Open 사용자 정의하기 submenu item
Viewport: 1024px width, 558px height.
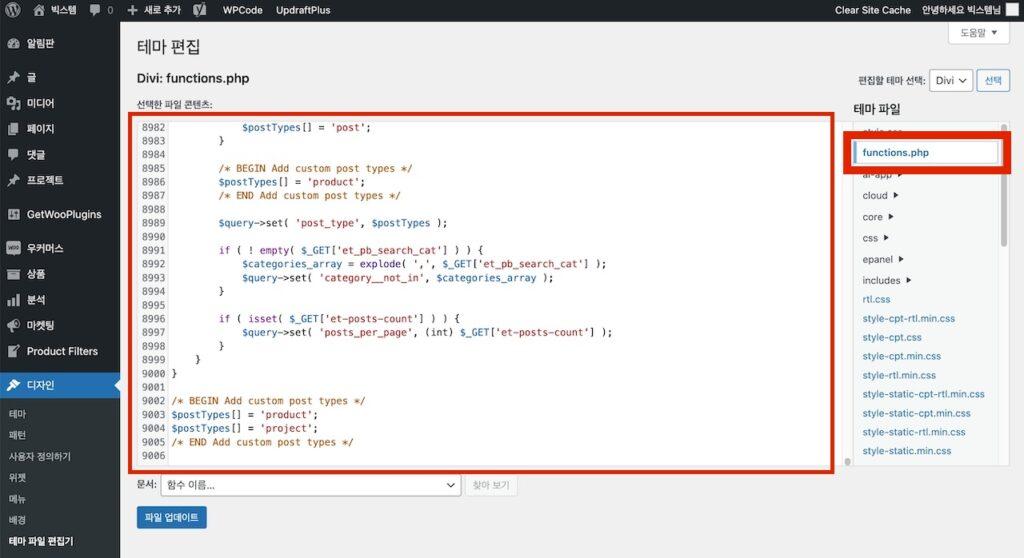tap(39, 456)
